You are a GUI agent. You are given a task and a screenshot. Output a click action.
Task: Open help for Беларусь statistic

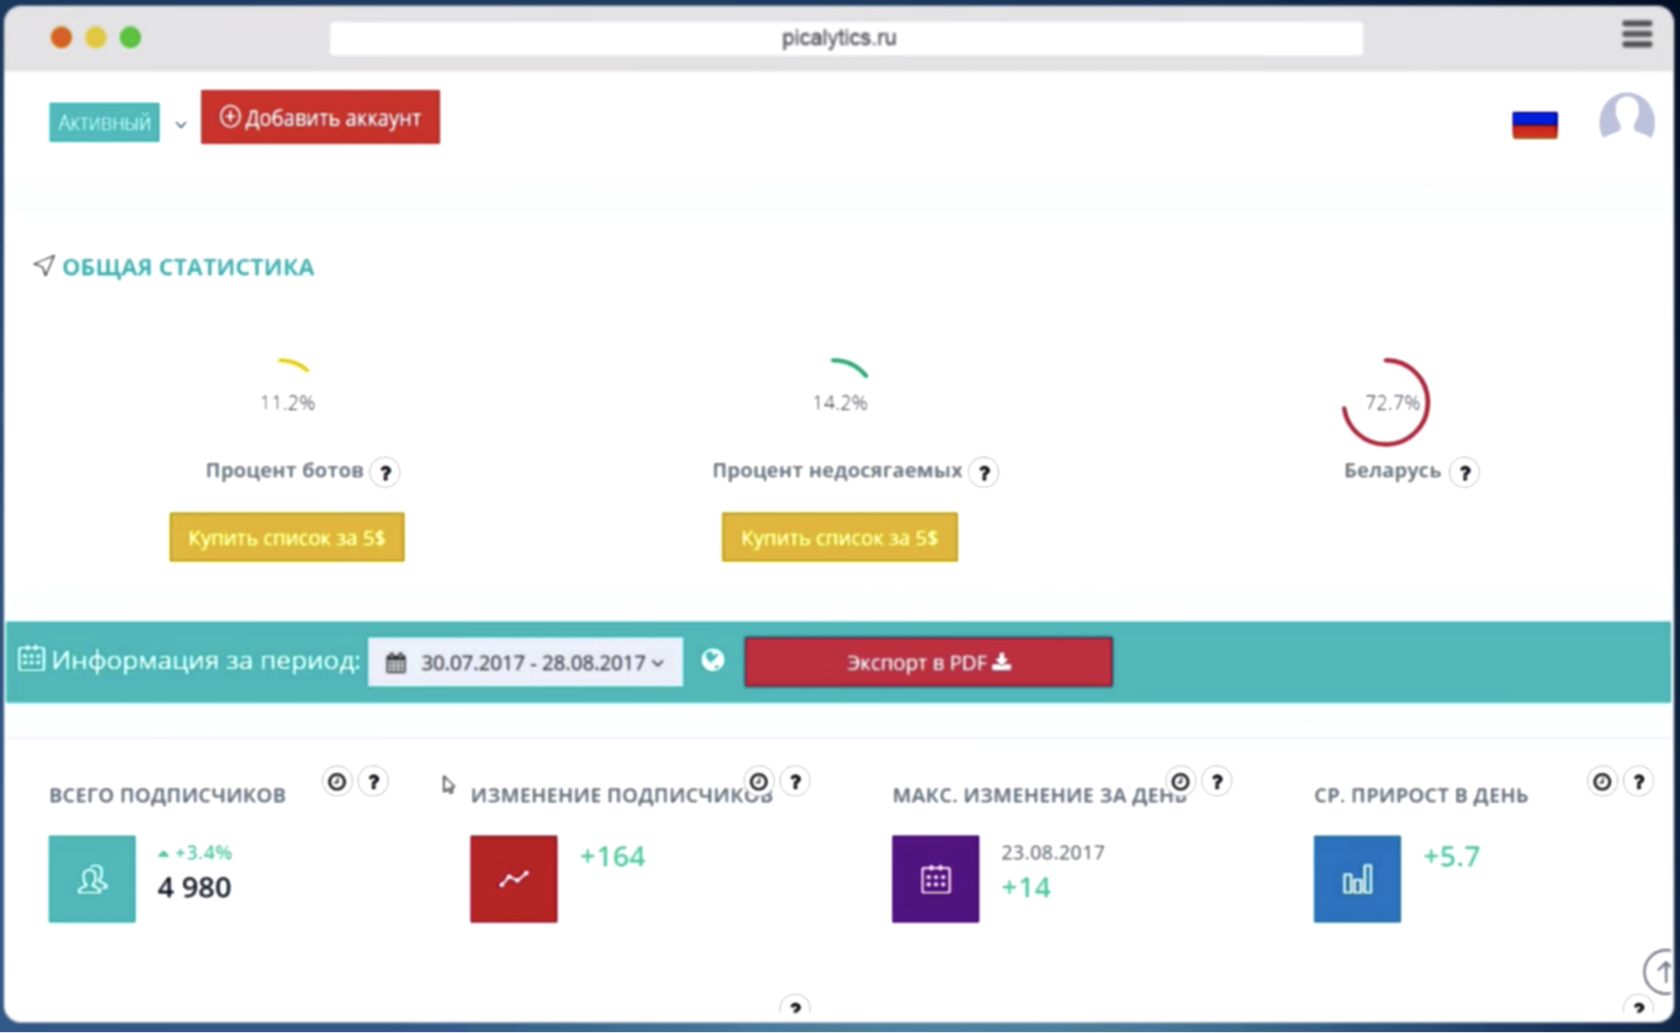pyautogui.click(x=1464, y=472)
